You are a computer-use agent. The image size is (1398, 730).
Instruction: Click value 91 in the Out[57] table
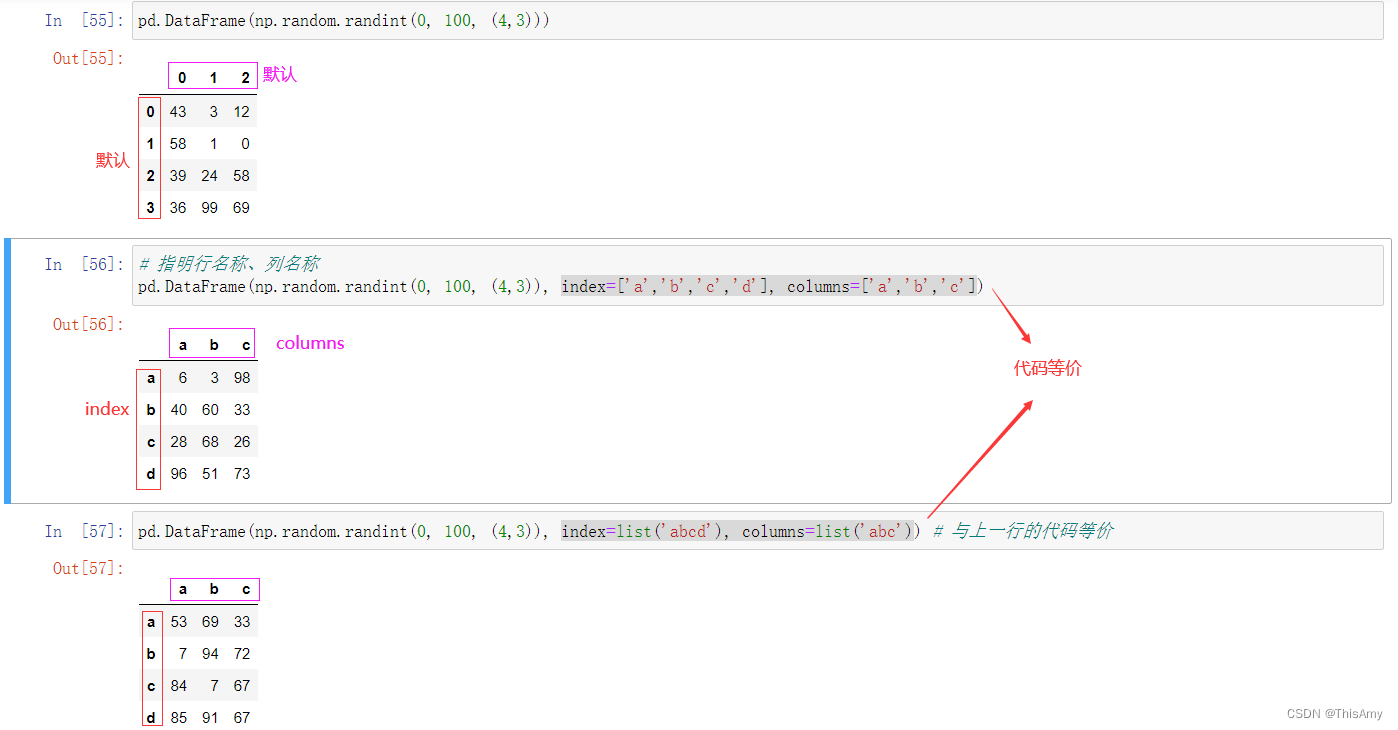pyautogui.click(x=209, y=718)
